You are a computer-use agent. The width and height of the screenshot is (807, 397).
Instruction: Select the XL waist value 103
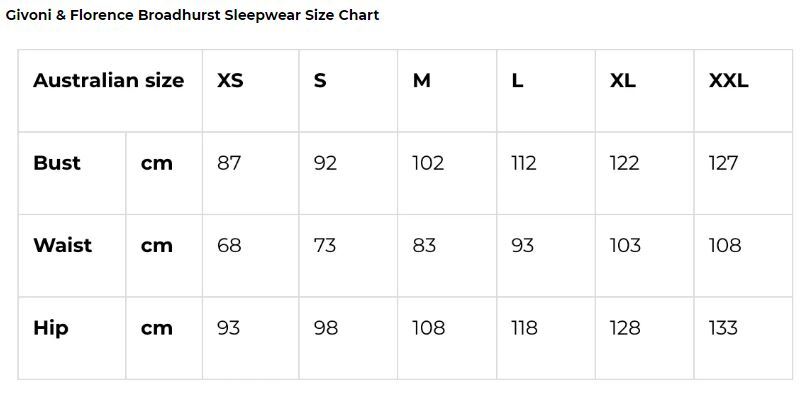coord(625,245)
